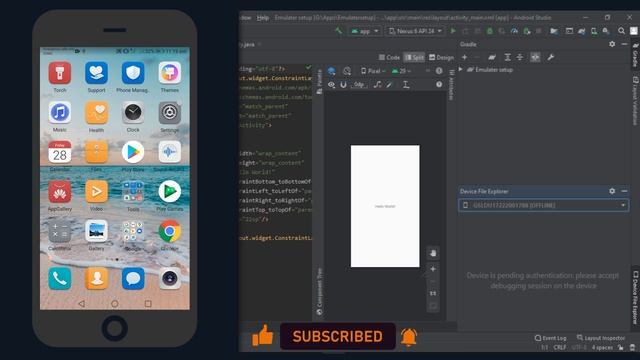
Task: Click the zoom in plus in design view
Action: pyautogui.click(x=433, y=269)
